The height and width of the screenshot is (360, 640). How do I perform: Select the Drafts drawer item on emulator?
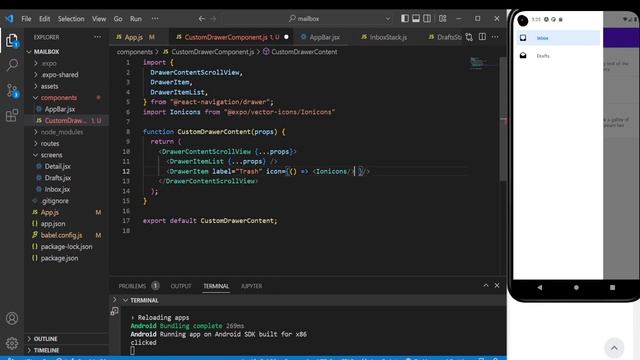[558, 56]
